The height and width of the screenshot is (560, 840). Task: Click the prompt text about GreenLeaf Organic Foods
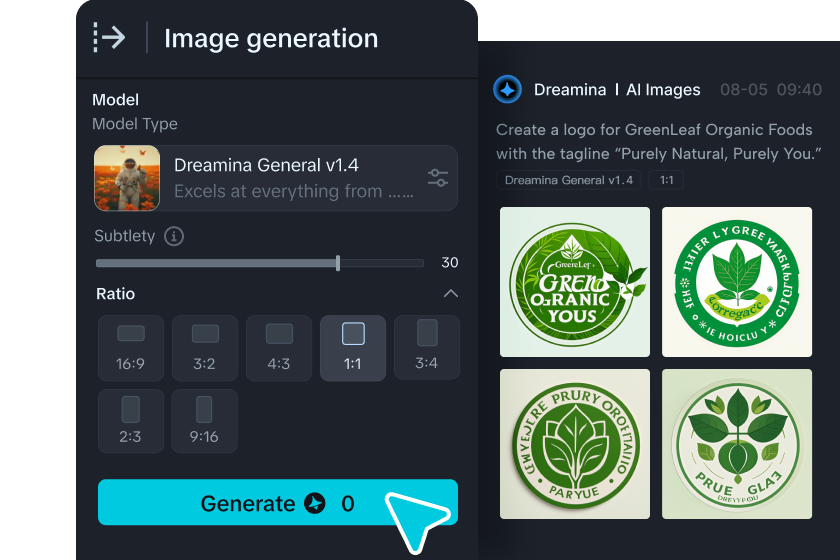(658, 141)
